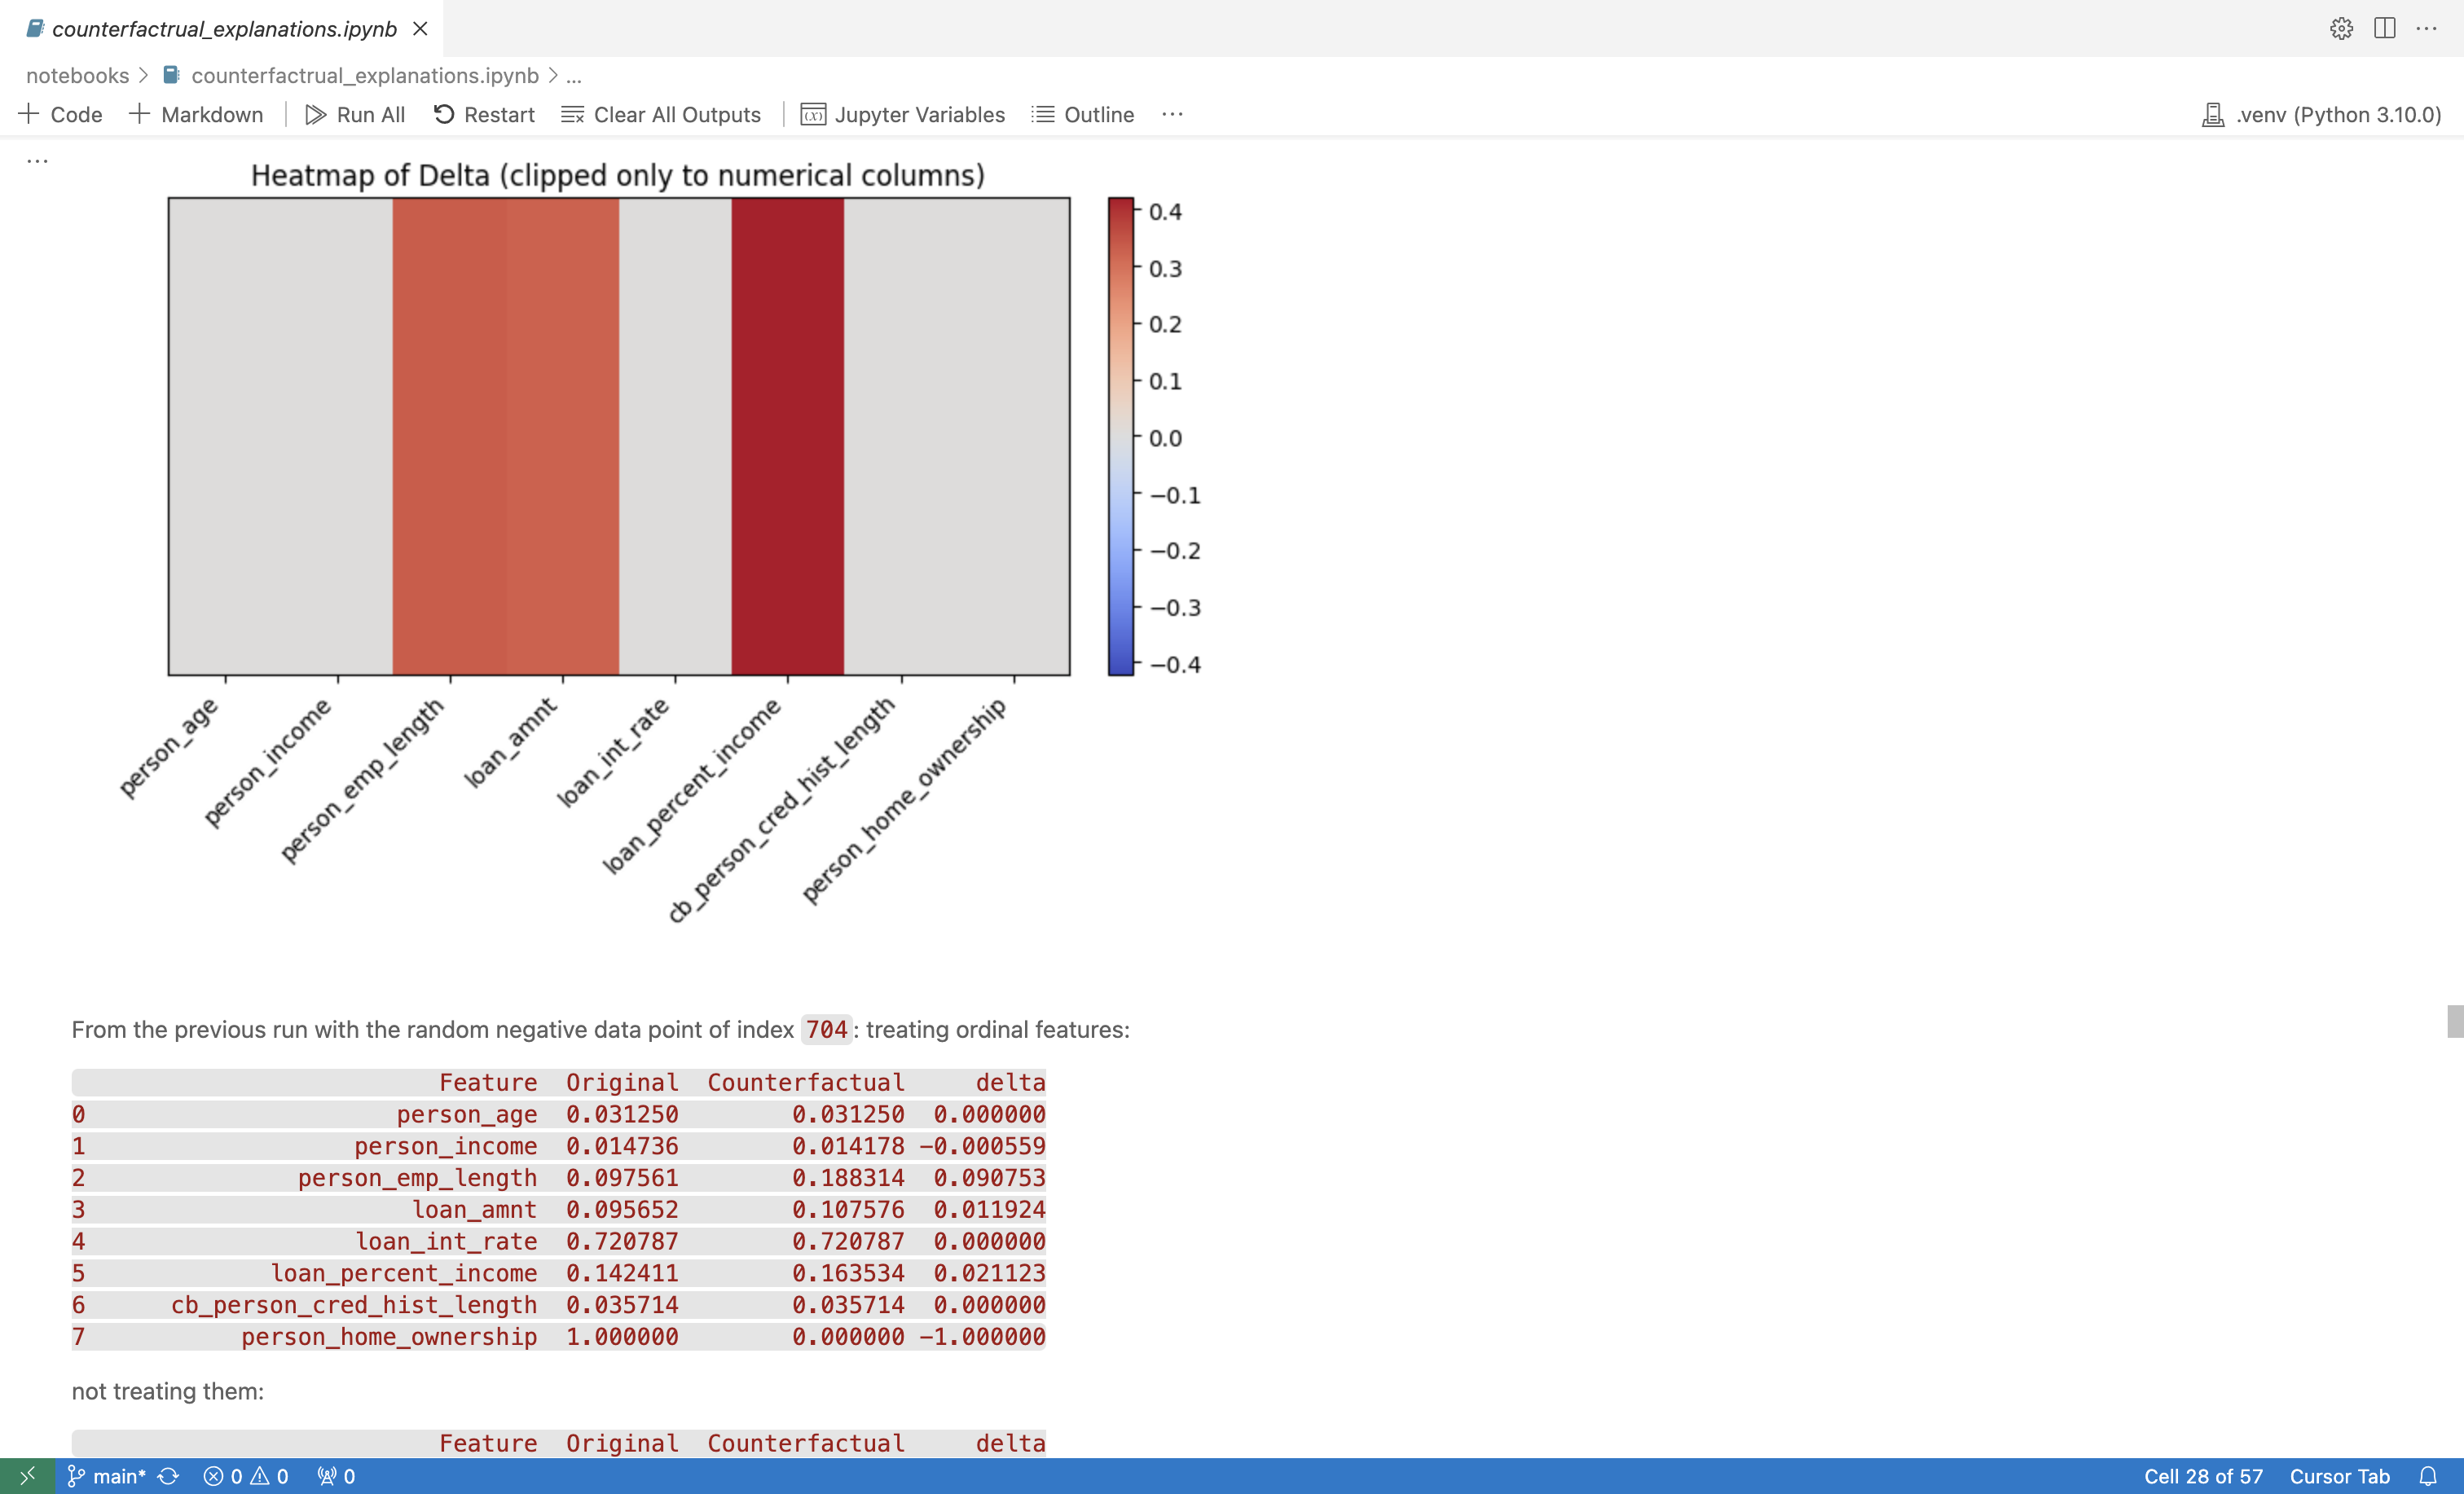Open the main* git branch picker
Image resolution: width=2464 pixels, height=1494 pixels.
tap(107, 1476)
